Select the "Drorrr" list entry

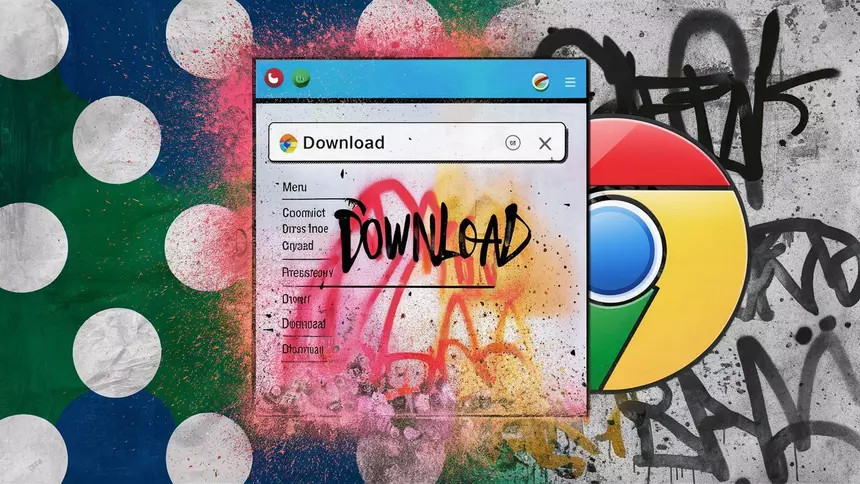click(296, 299)
